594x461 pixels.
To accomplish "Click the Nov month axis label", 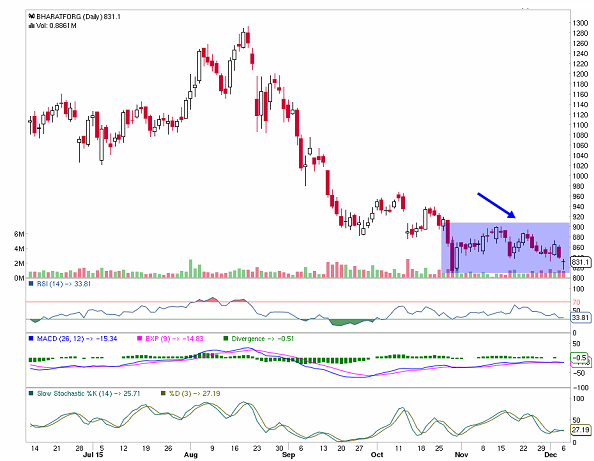I will (461, 455).
